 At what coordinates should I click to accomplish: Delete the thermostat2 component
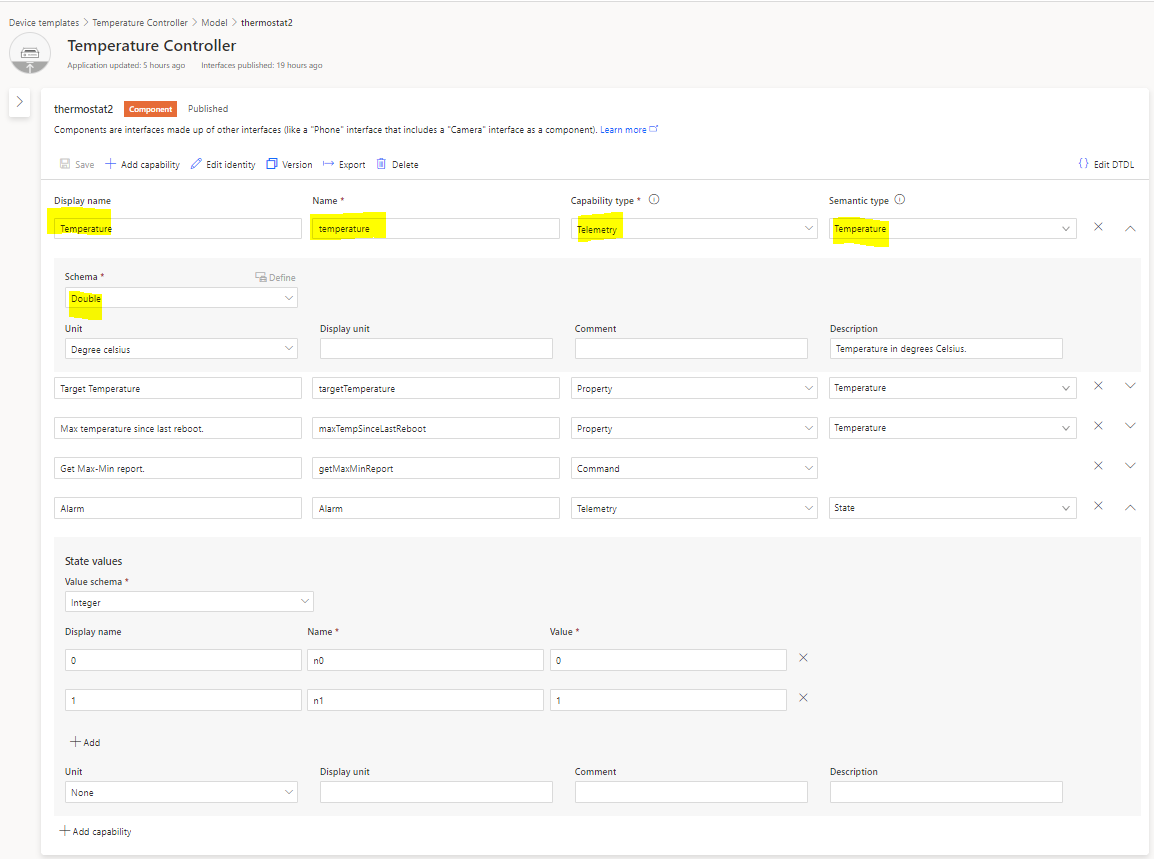pyautogui.click(x=397, y=164)
